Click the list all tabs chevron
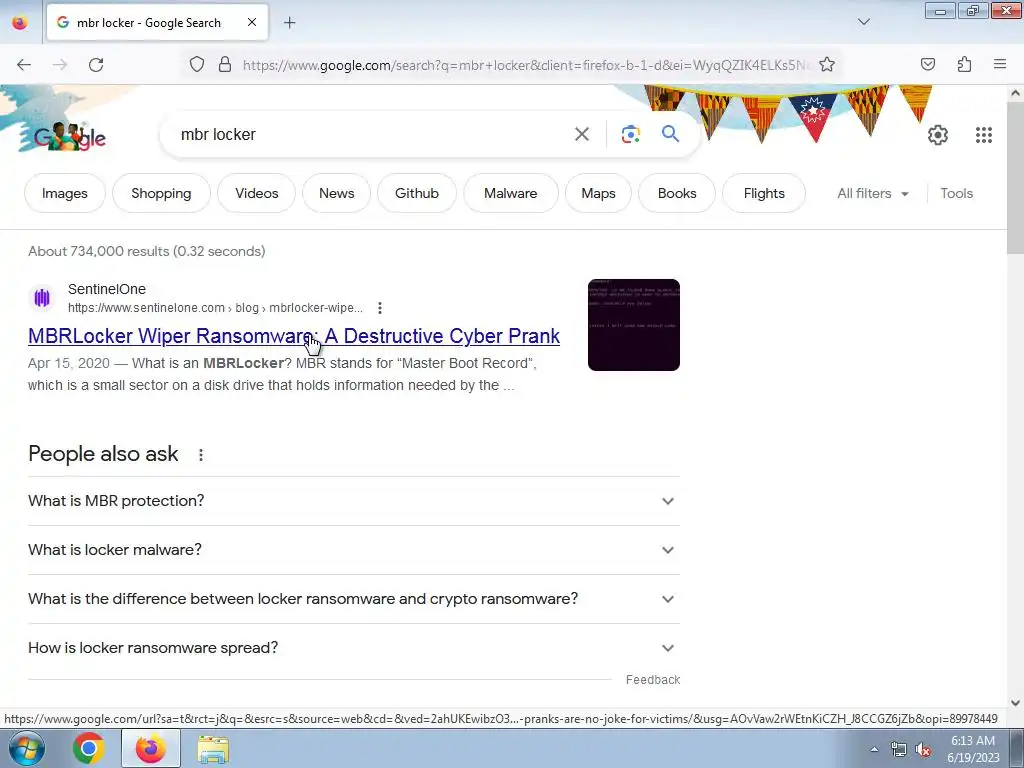1024x768 pixels. point(864,22)
